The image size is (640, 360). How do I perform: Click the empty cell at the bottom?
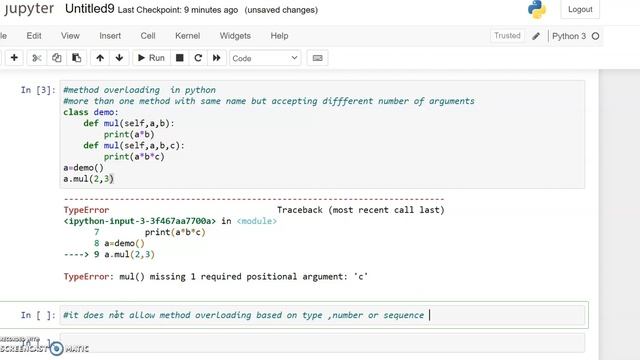pos(322,343)
